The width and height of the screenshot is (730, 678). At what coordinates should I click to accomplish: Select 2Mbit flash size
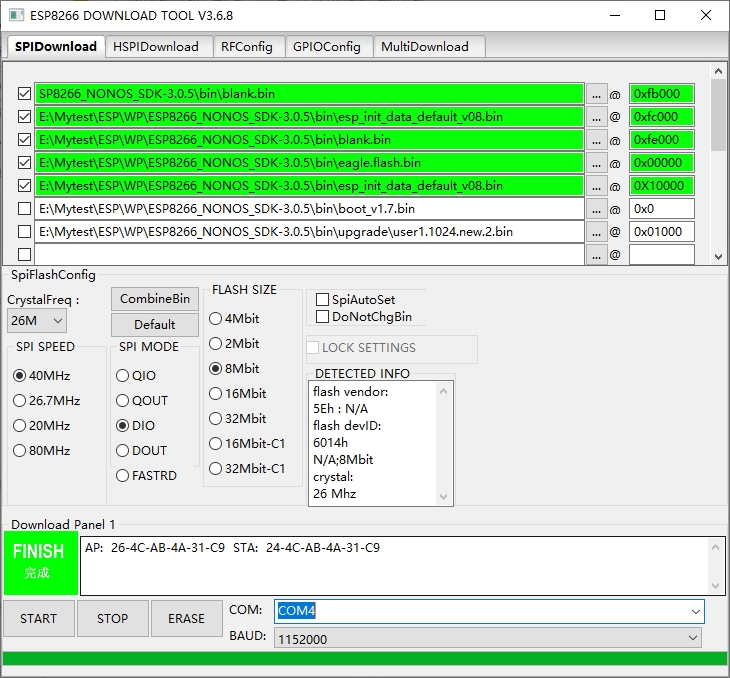[234, 344]
